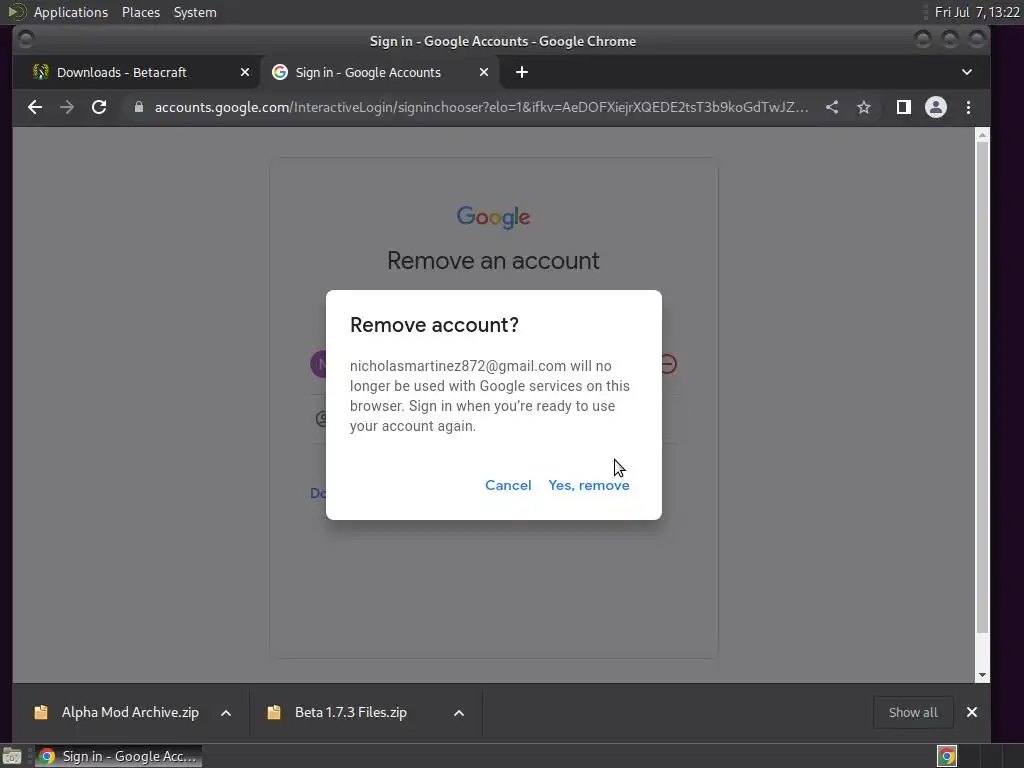Reload the current page

tap(99, 107)
